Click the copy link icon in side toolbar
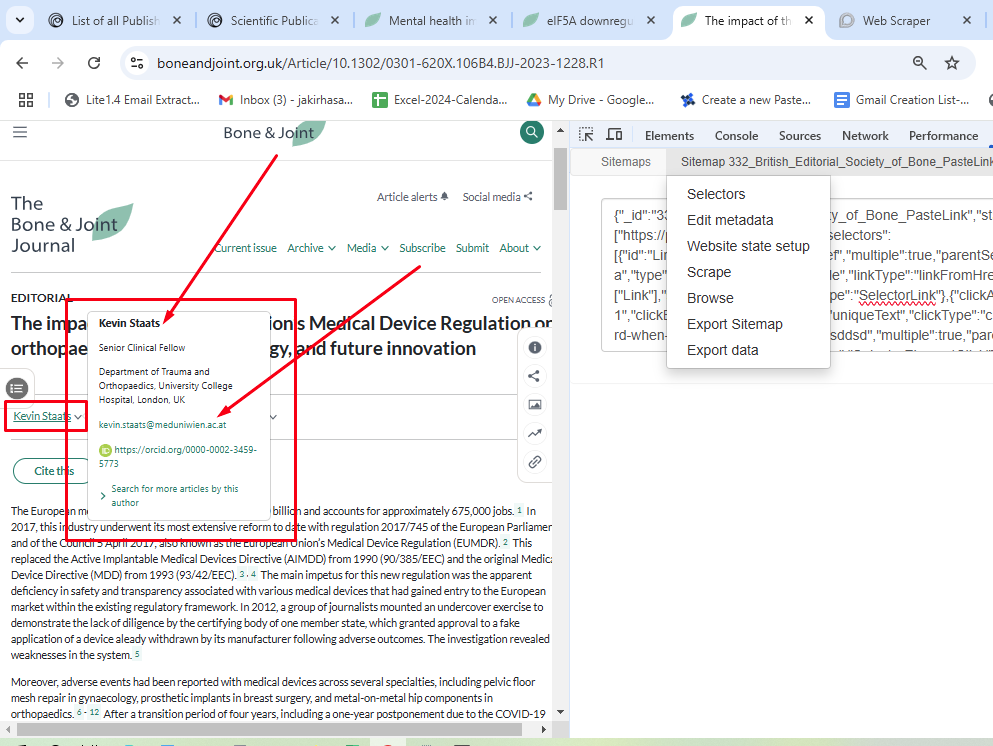Viewport: 993px width, 746px height. [x=535, y=462]
